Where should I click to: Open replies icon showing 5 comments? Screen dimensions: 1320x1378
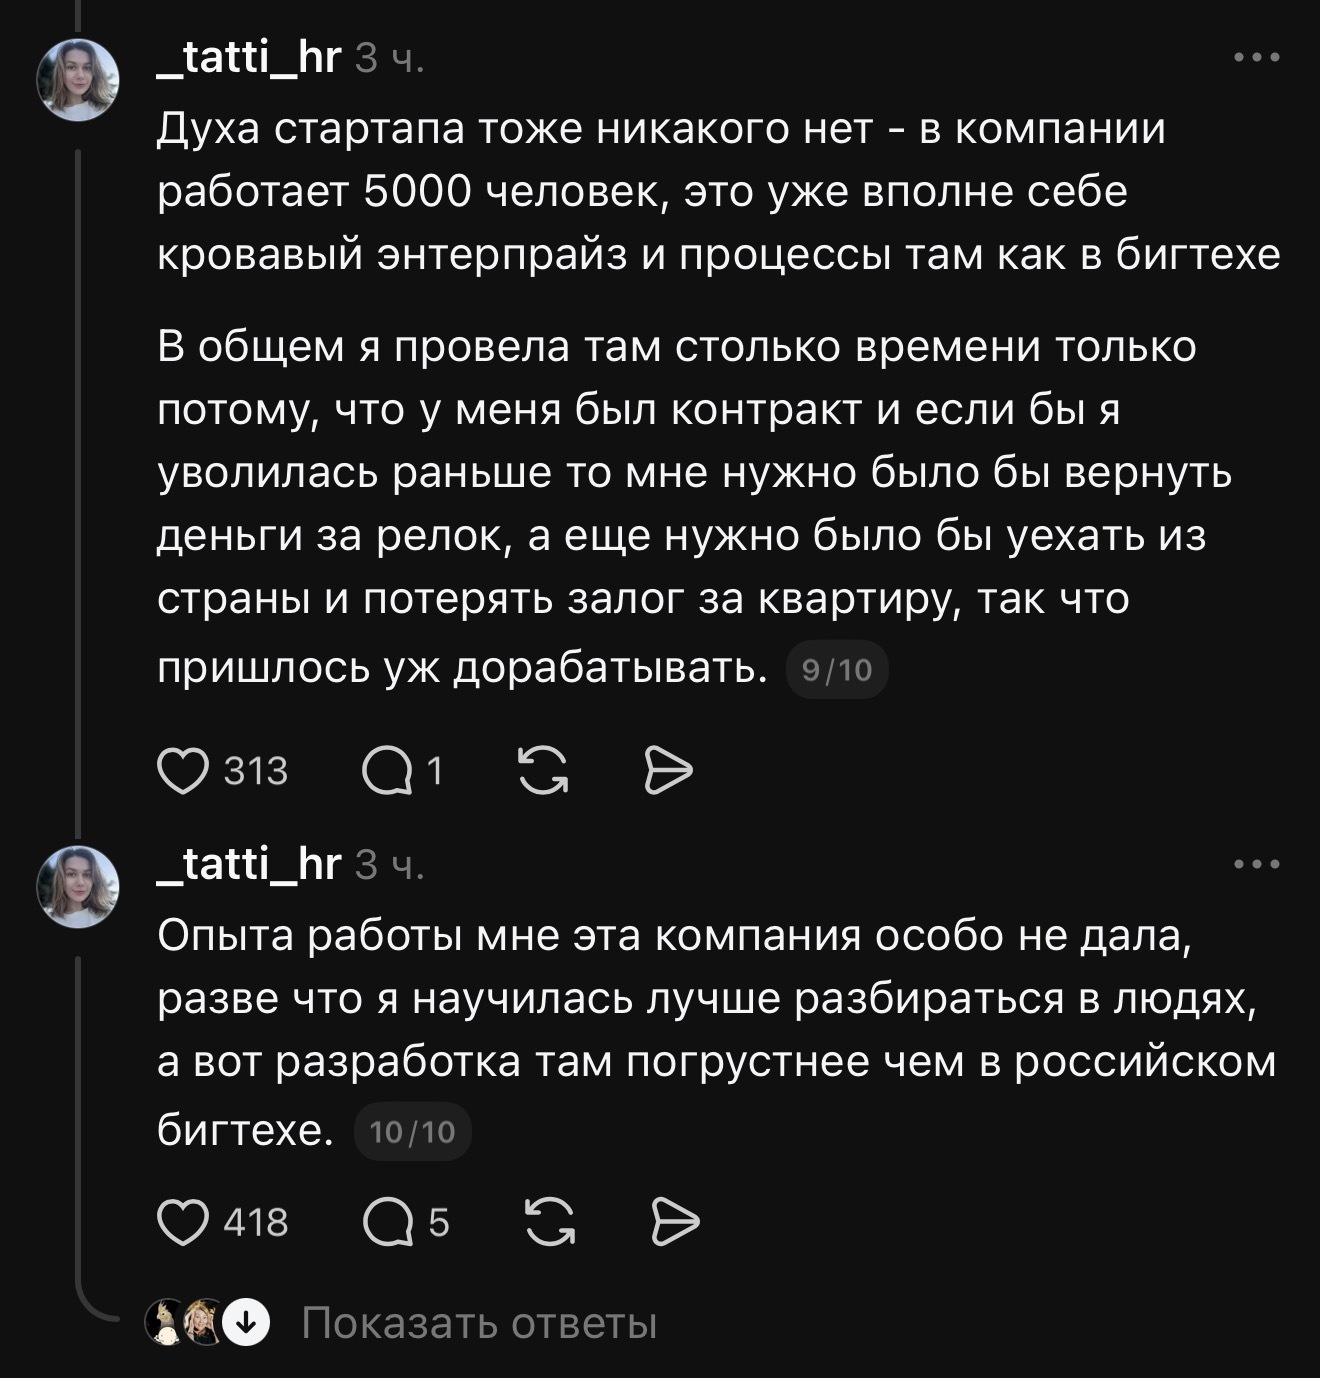pyautogui.click(x=388, y=1222)
